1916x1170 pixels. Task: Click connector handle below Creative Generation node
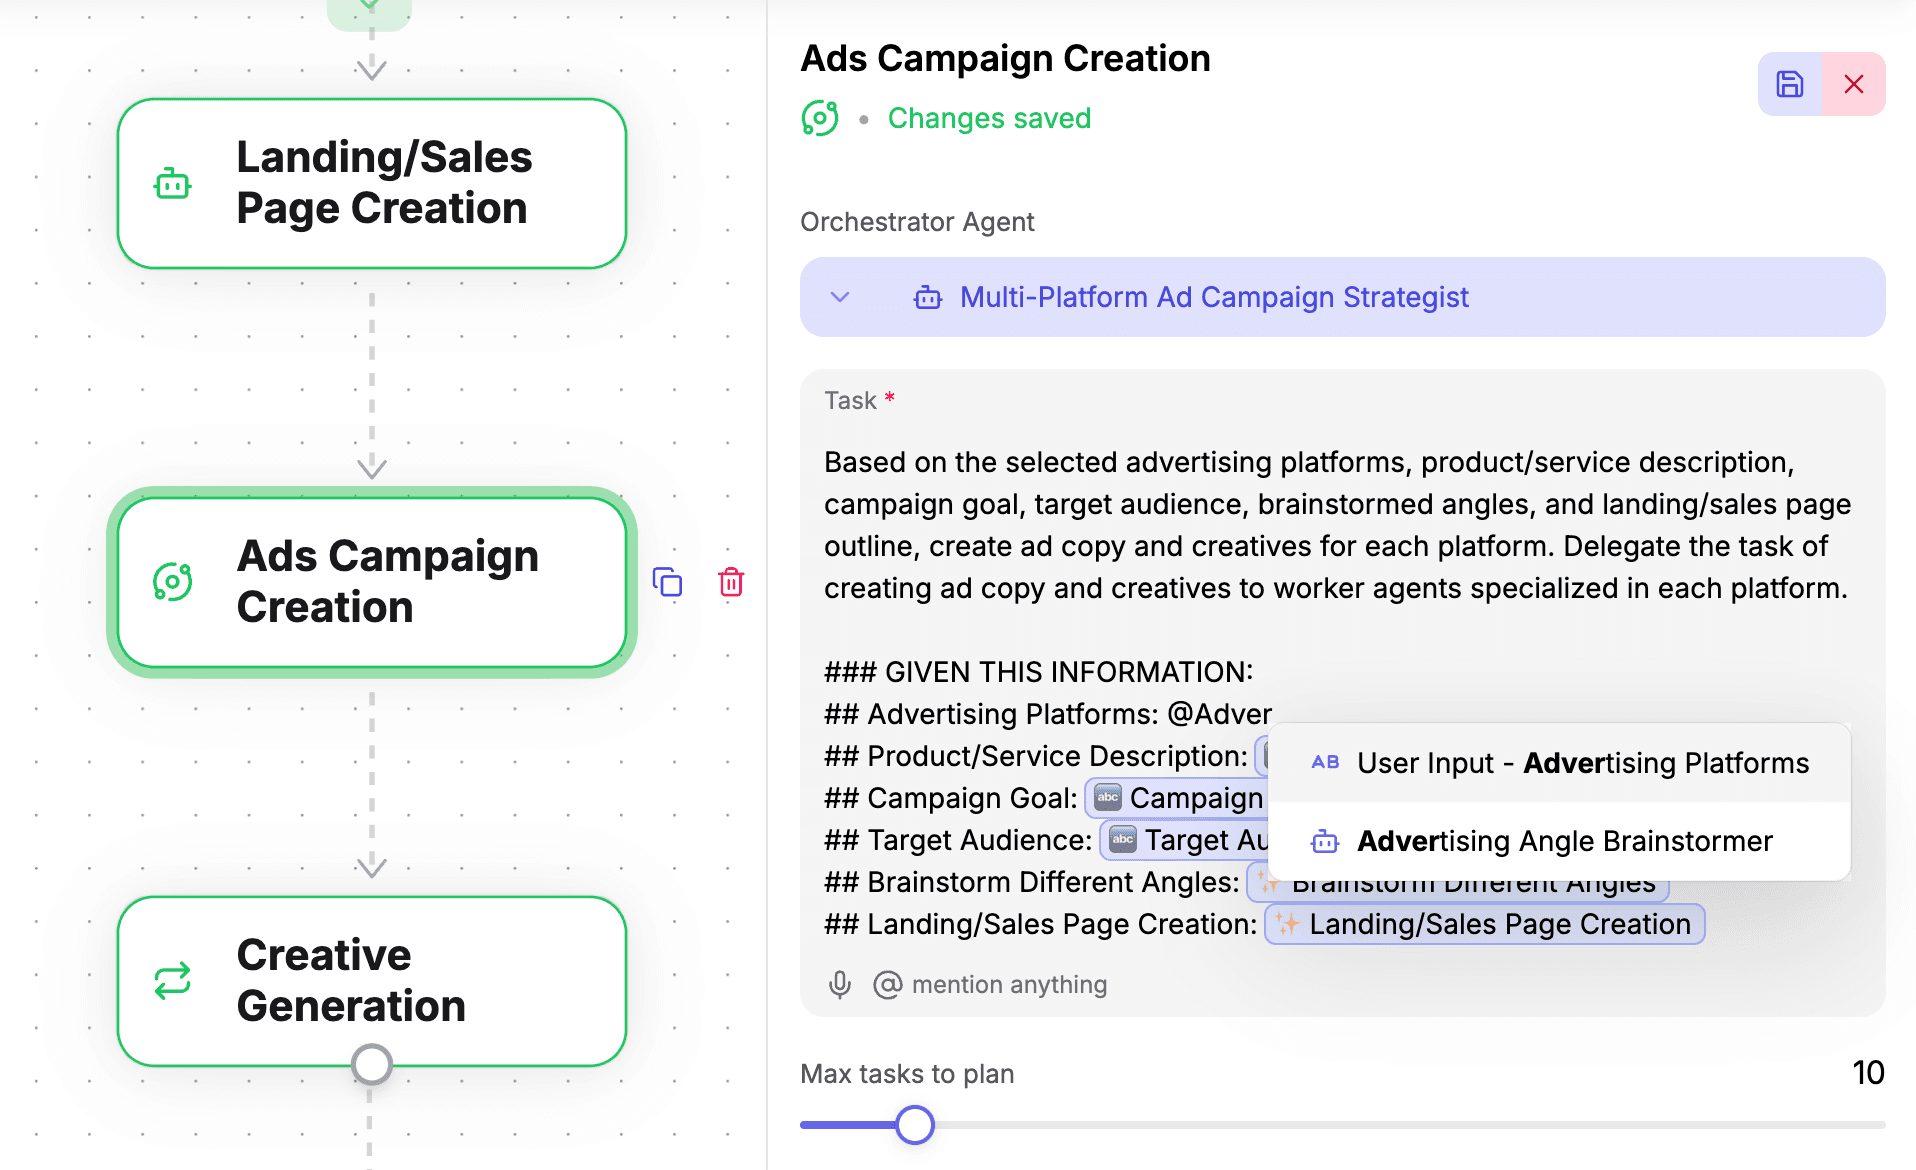point(372,1065)
